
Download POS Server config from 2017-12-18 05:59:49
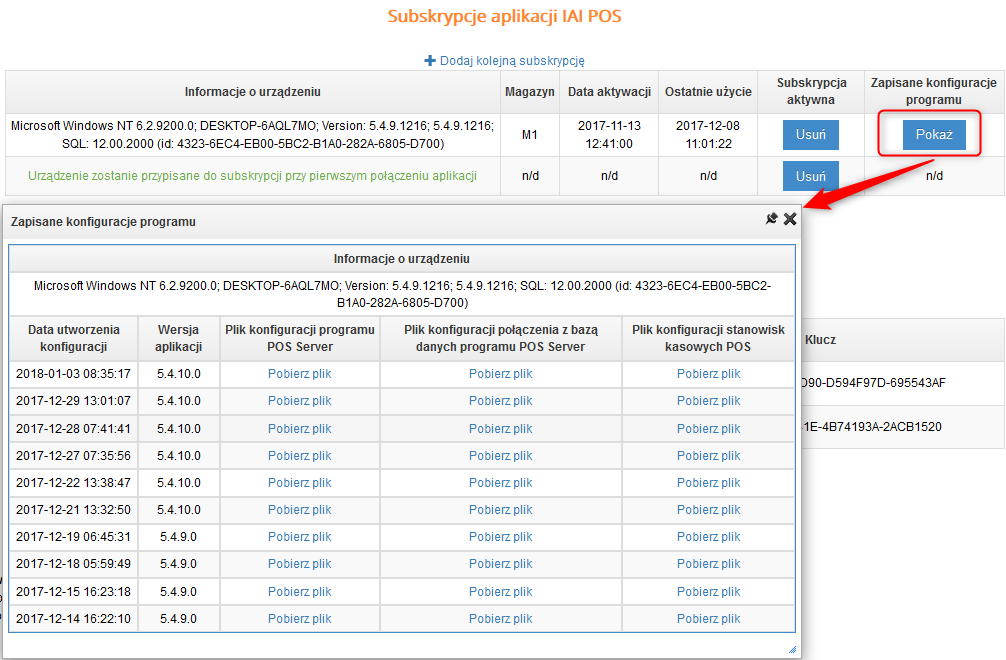300,564
